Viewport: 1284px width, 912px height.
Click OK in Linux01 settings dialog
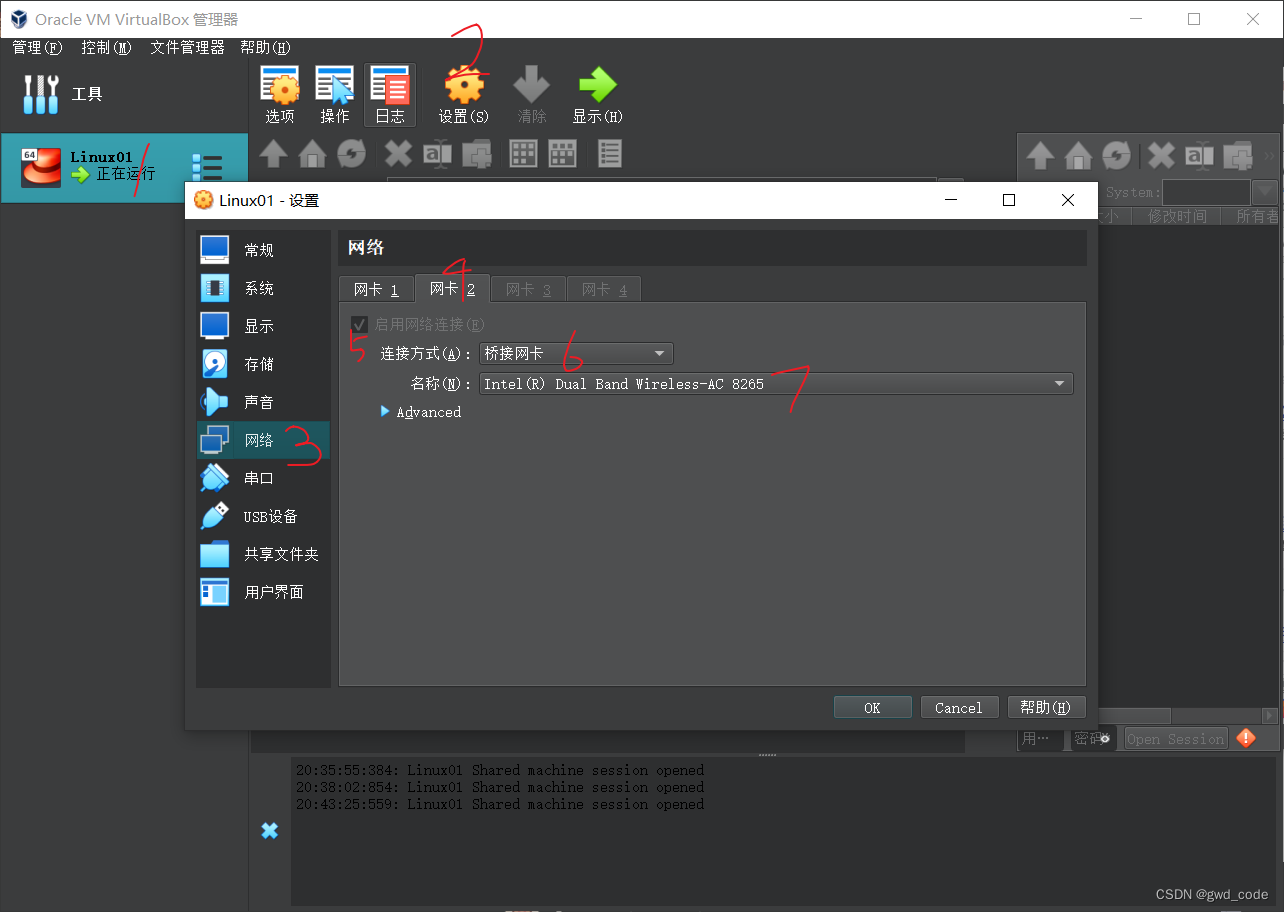(x=872, y=707)
